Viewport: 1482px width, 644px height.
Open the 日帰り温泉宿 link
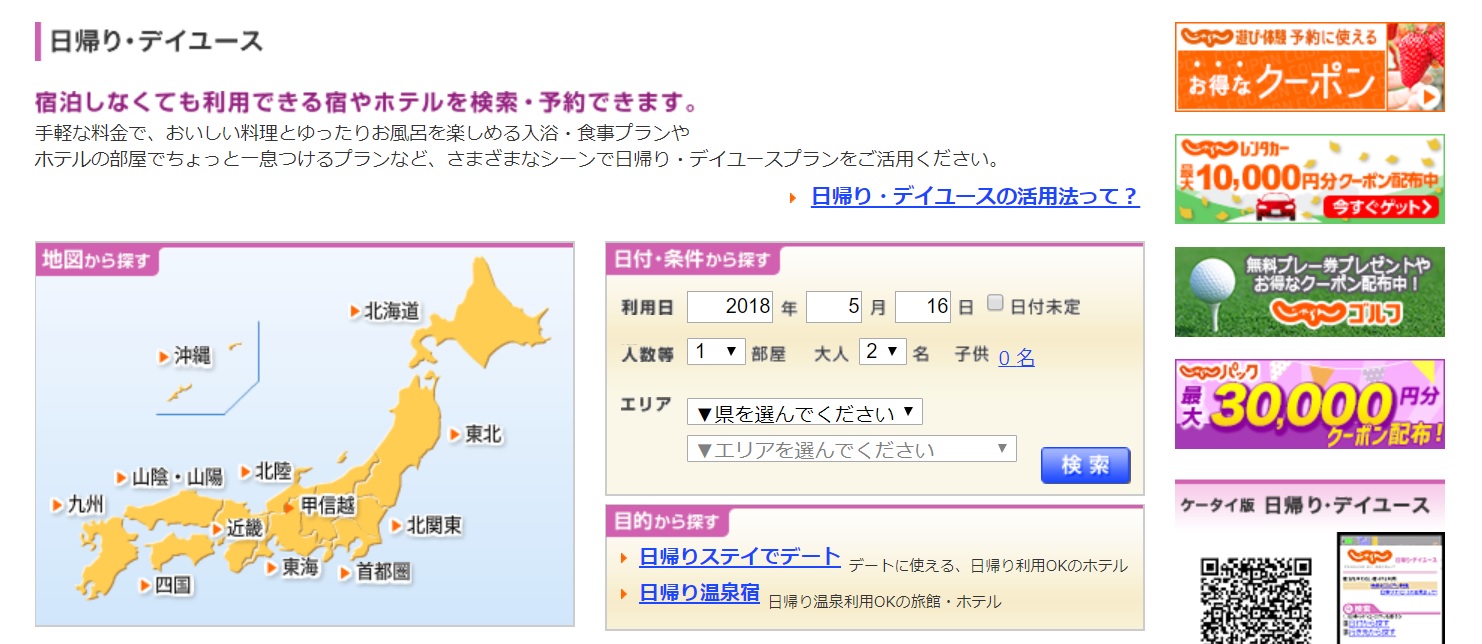[699, 592]
